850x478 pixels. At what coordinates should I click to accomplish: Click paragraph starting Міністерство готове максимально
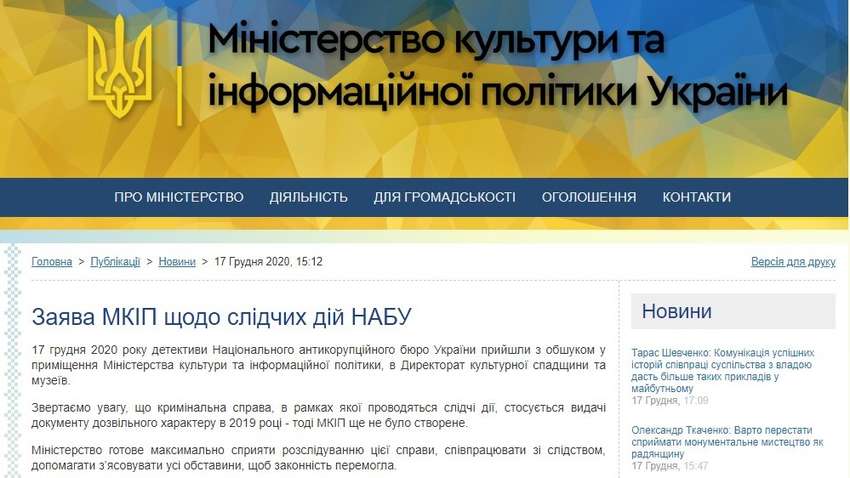point(318,458)
